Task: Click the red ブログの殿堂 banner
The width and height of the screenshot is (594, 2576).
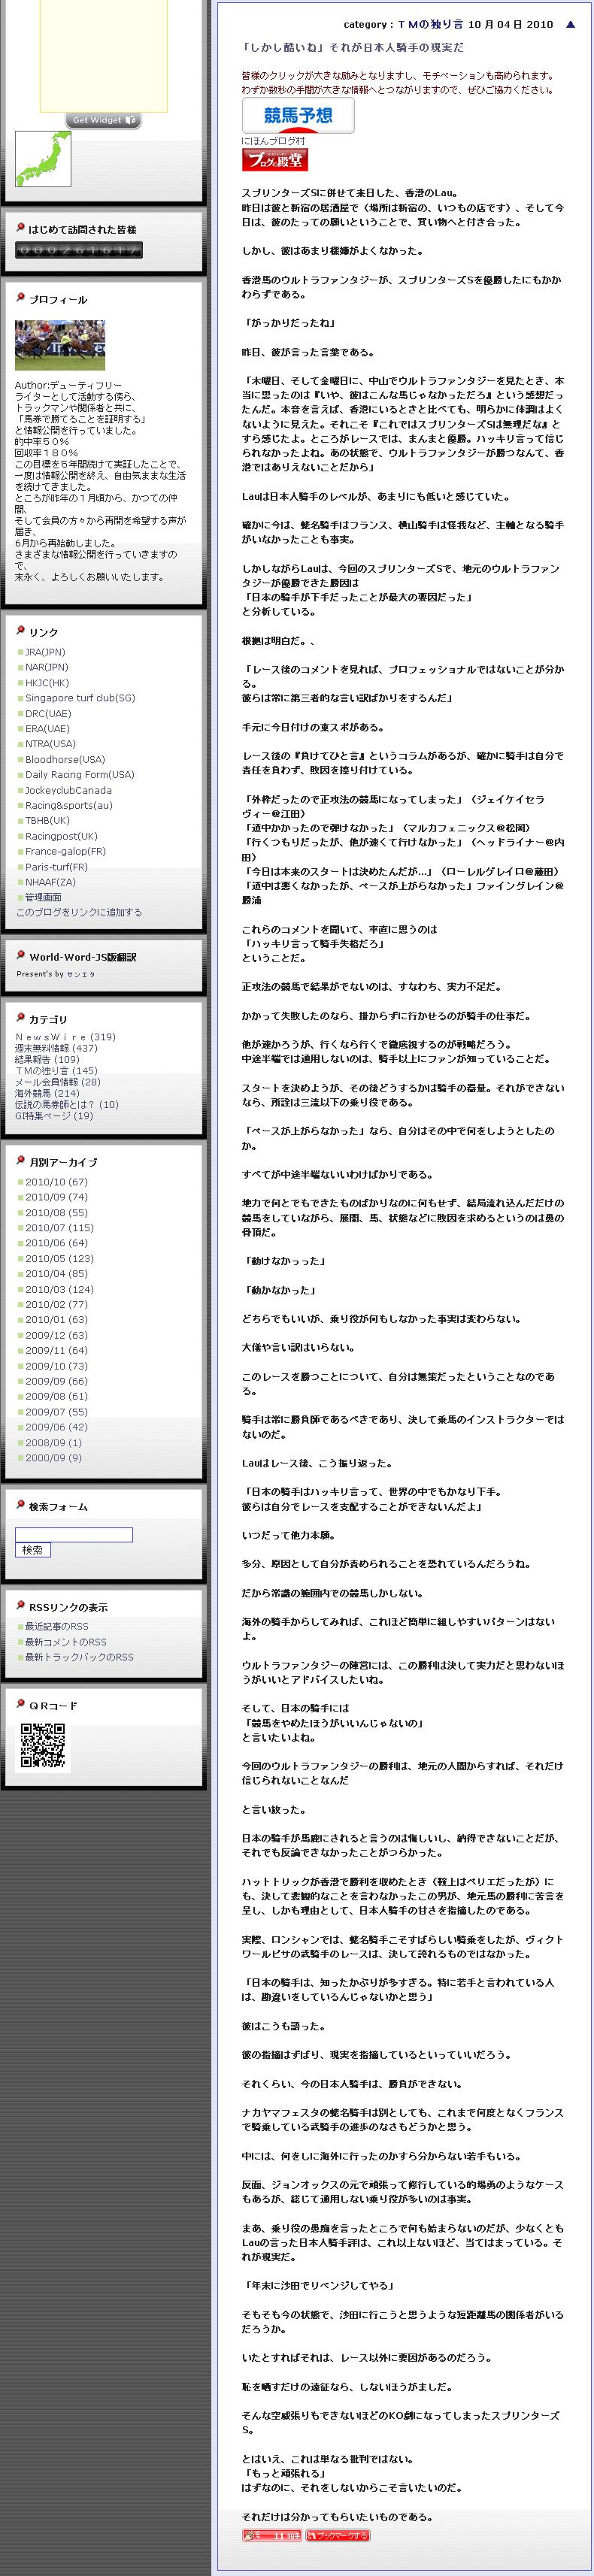Action: point(275,159)
